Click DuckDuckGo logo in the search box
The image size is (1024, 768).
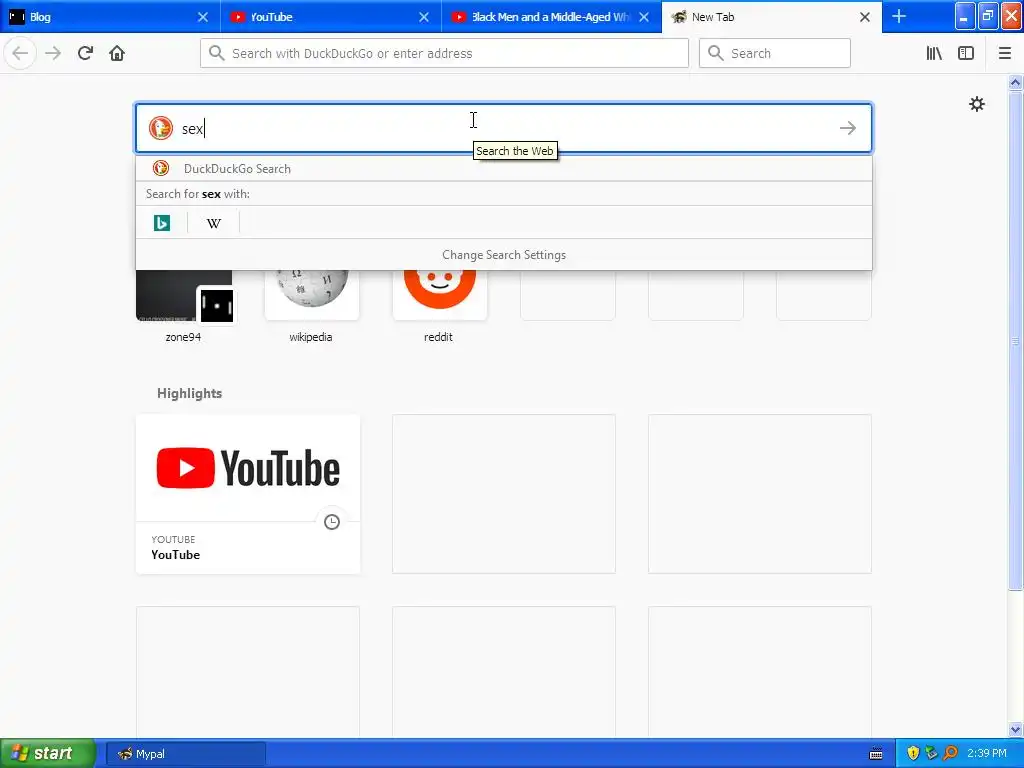point(161,128)
